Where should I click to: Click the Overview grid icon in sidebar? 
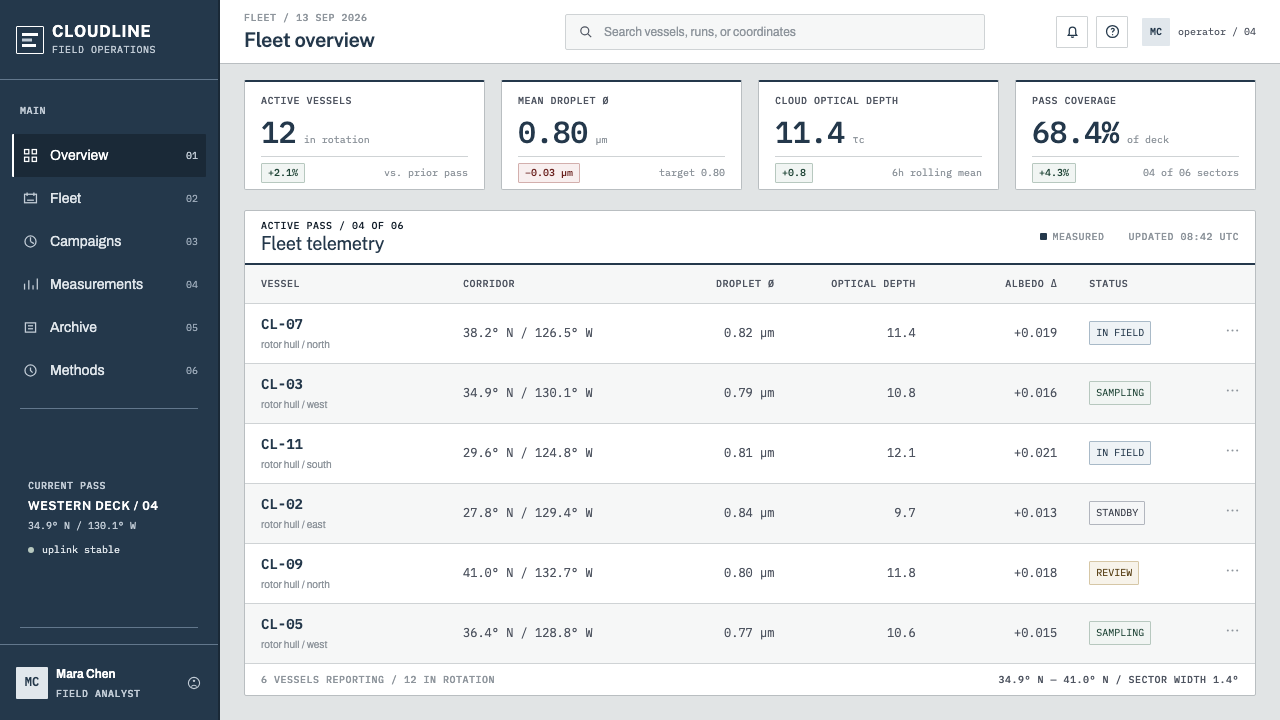(x=31, y=156)
